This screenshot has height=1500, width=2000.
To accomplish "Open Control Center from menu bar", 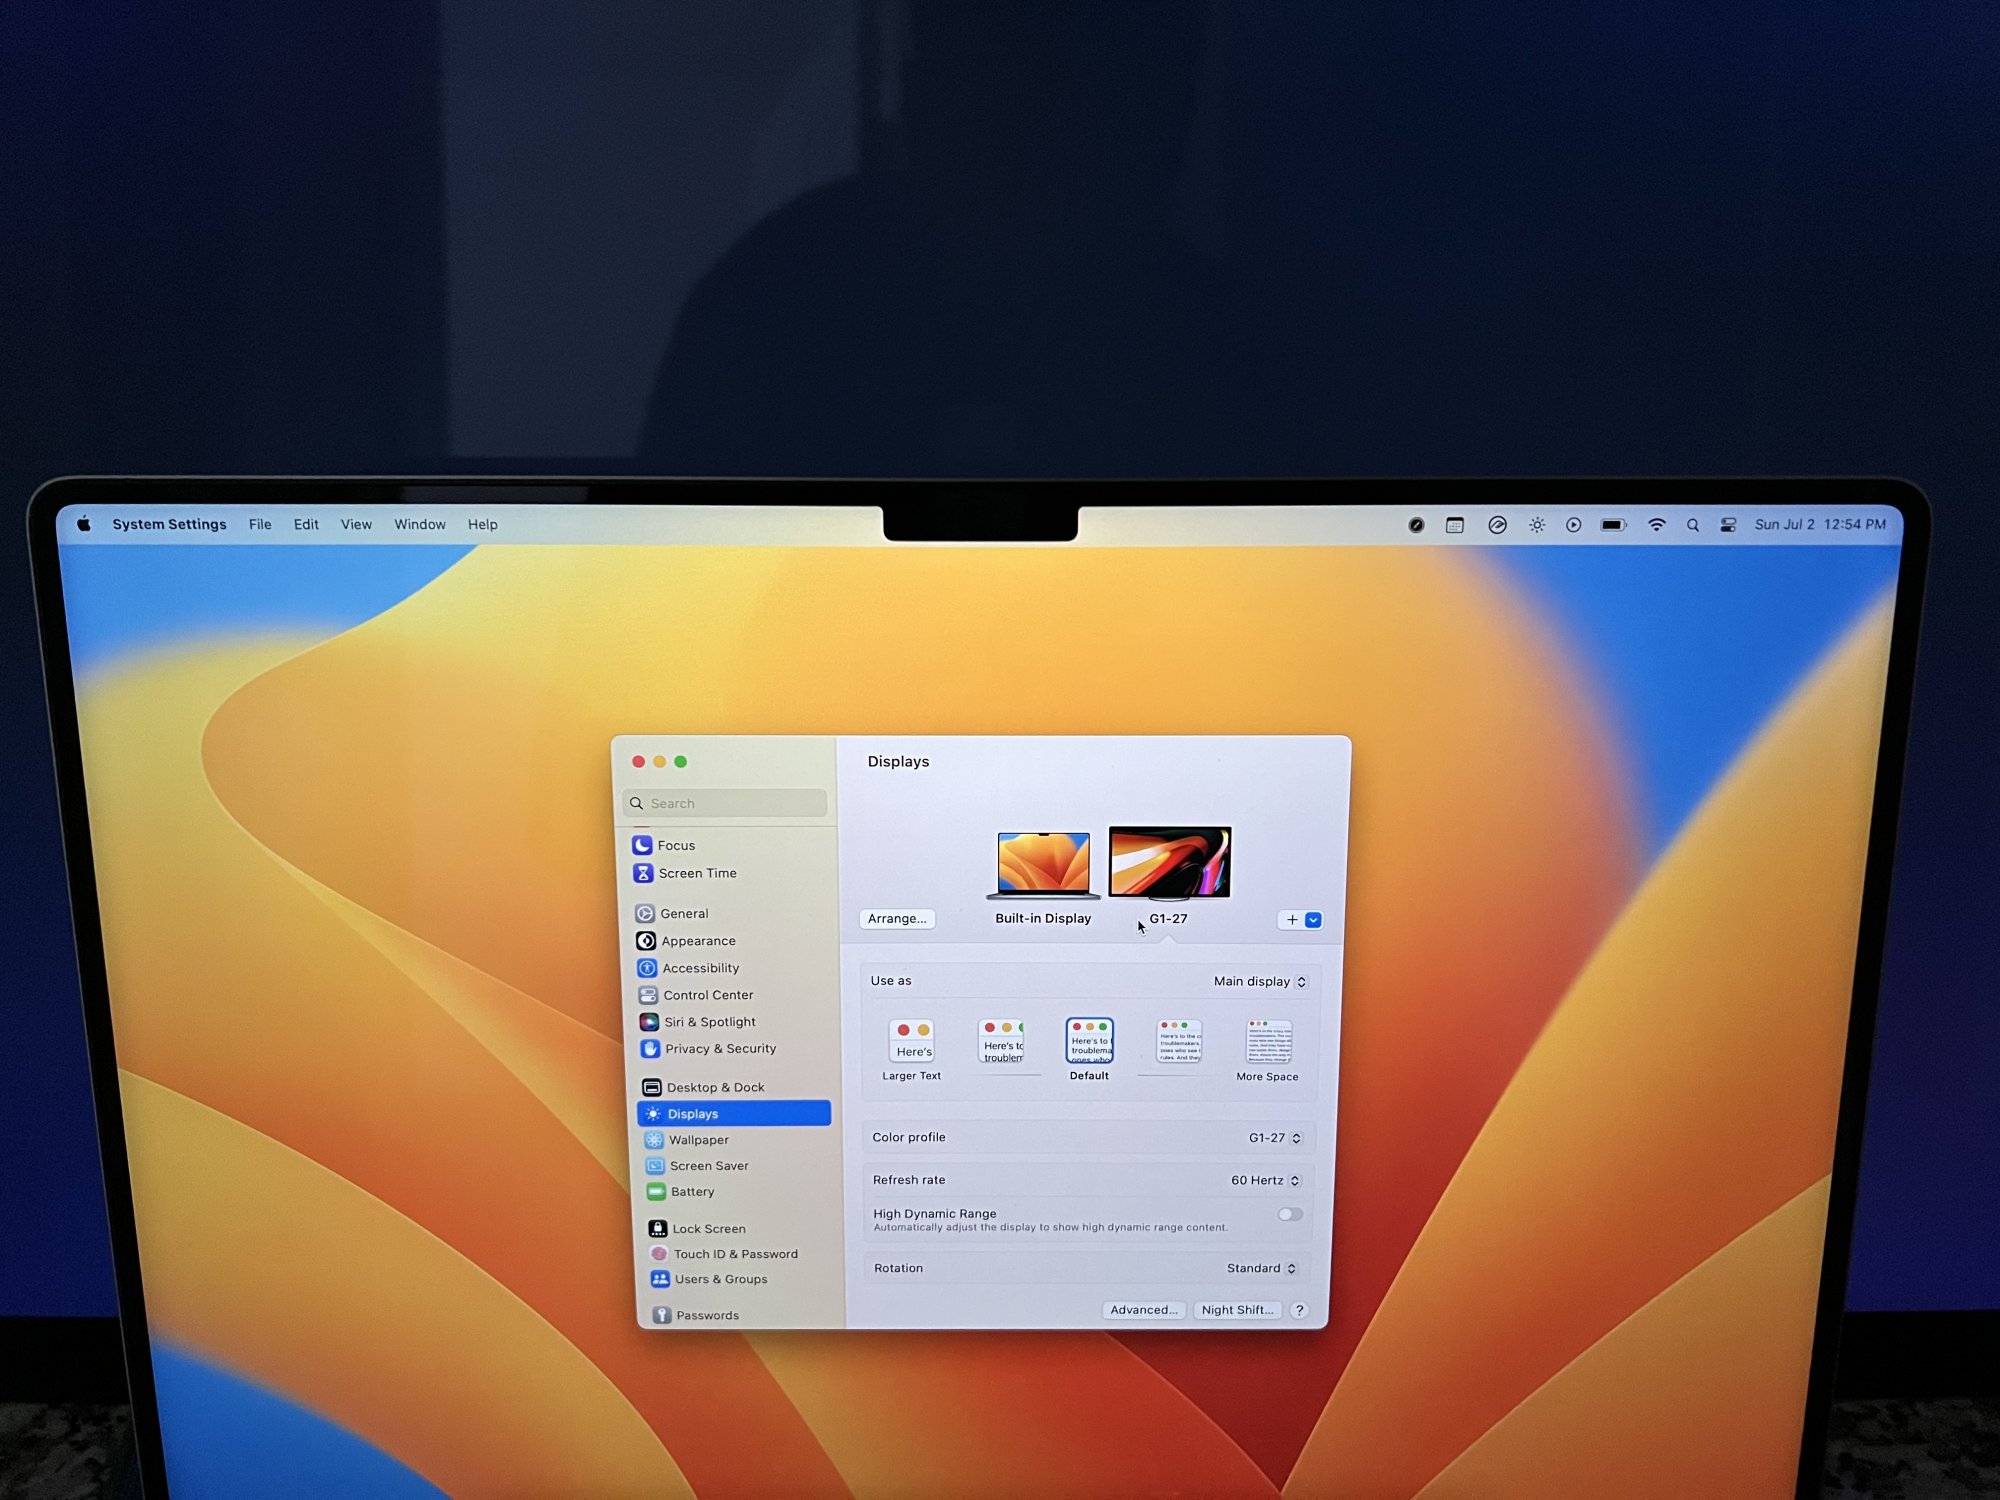I will click(x=1727, y=525).
